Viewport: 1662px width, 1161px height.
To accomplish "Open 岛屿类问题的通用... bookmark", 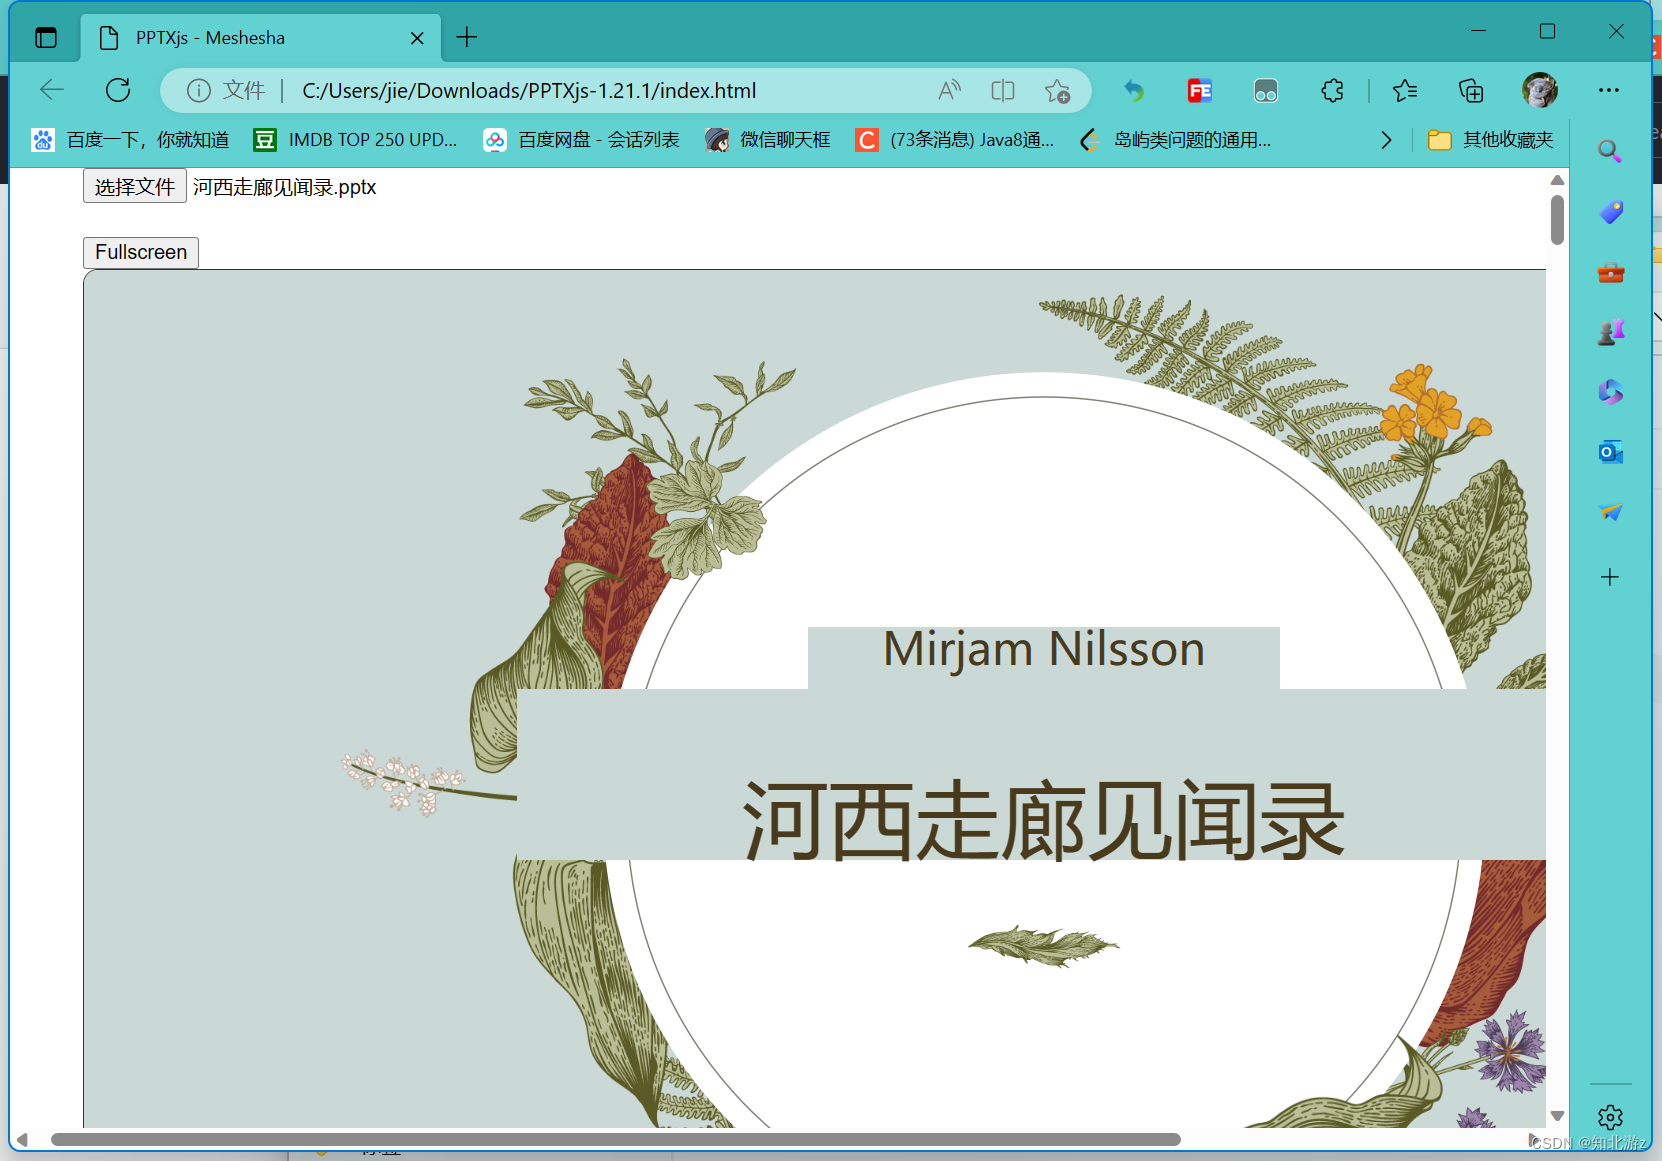I will pos(1176,140).
